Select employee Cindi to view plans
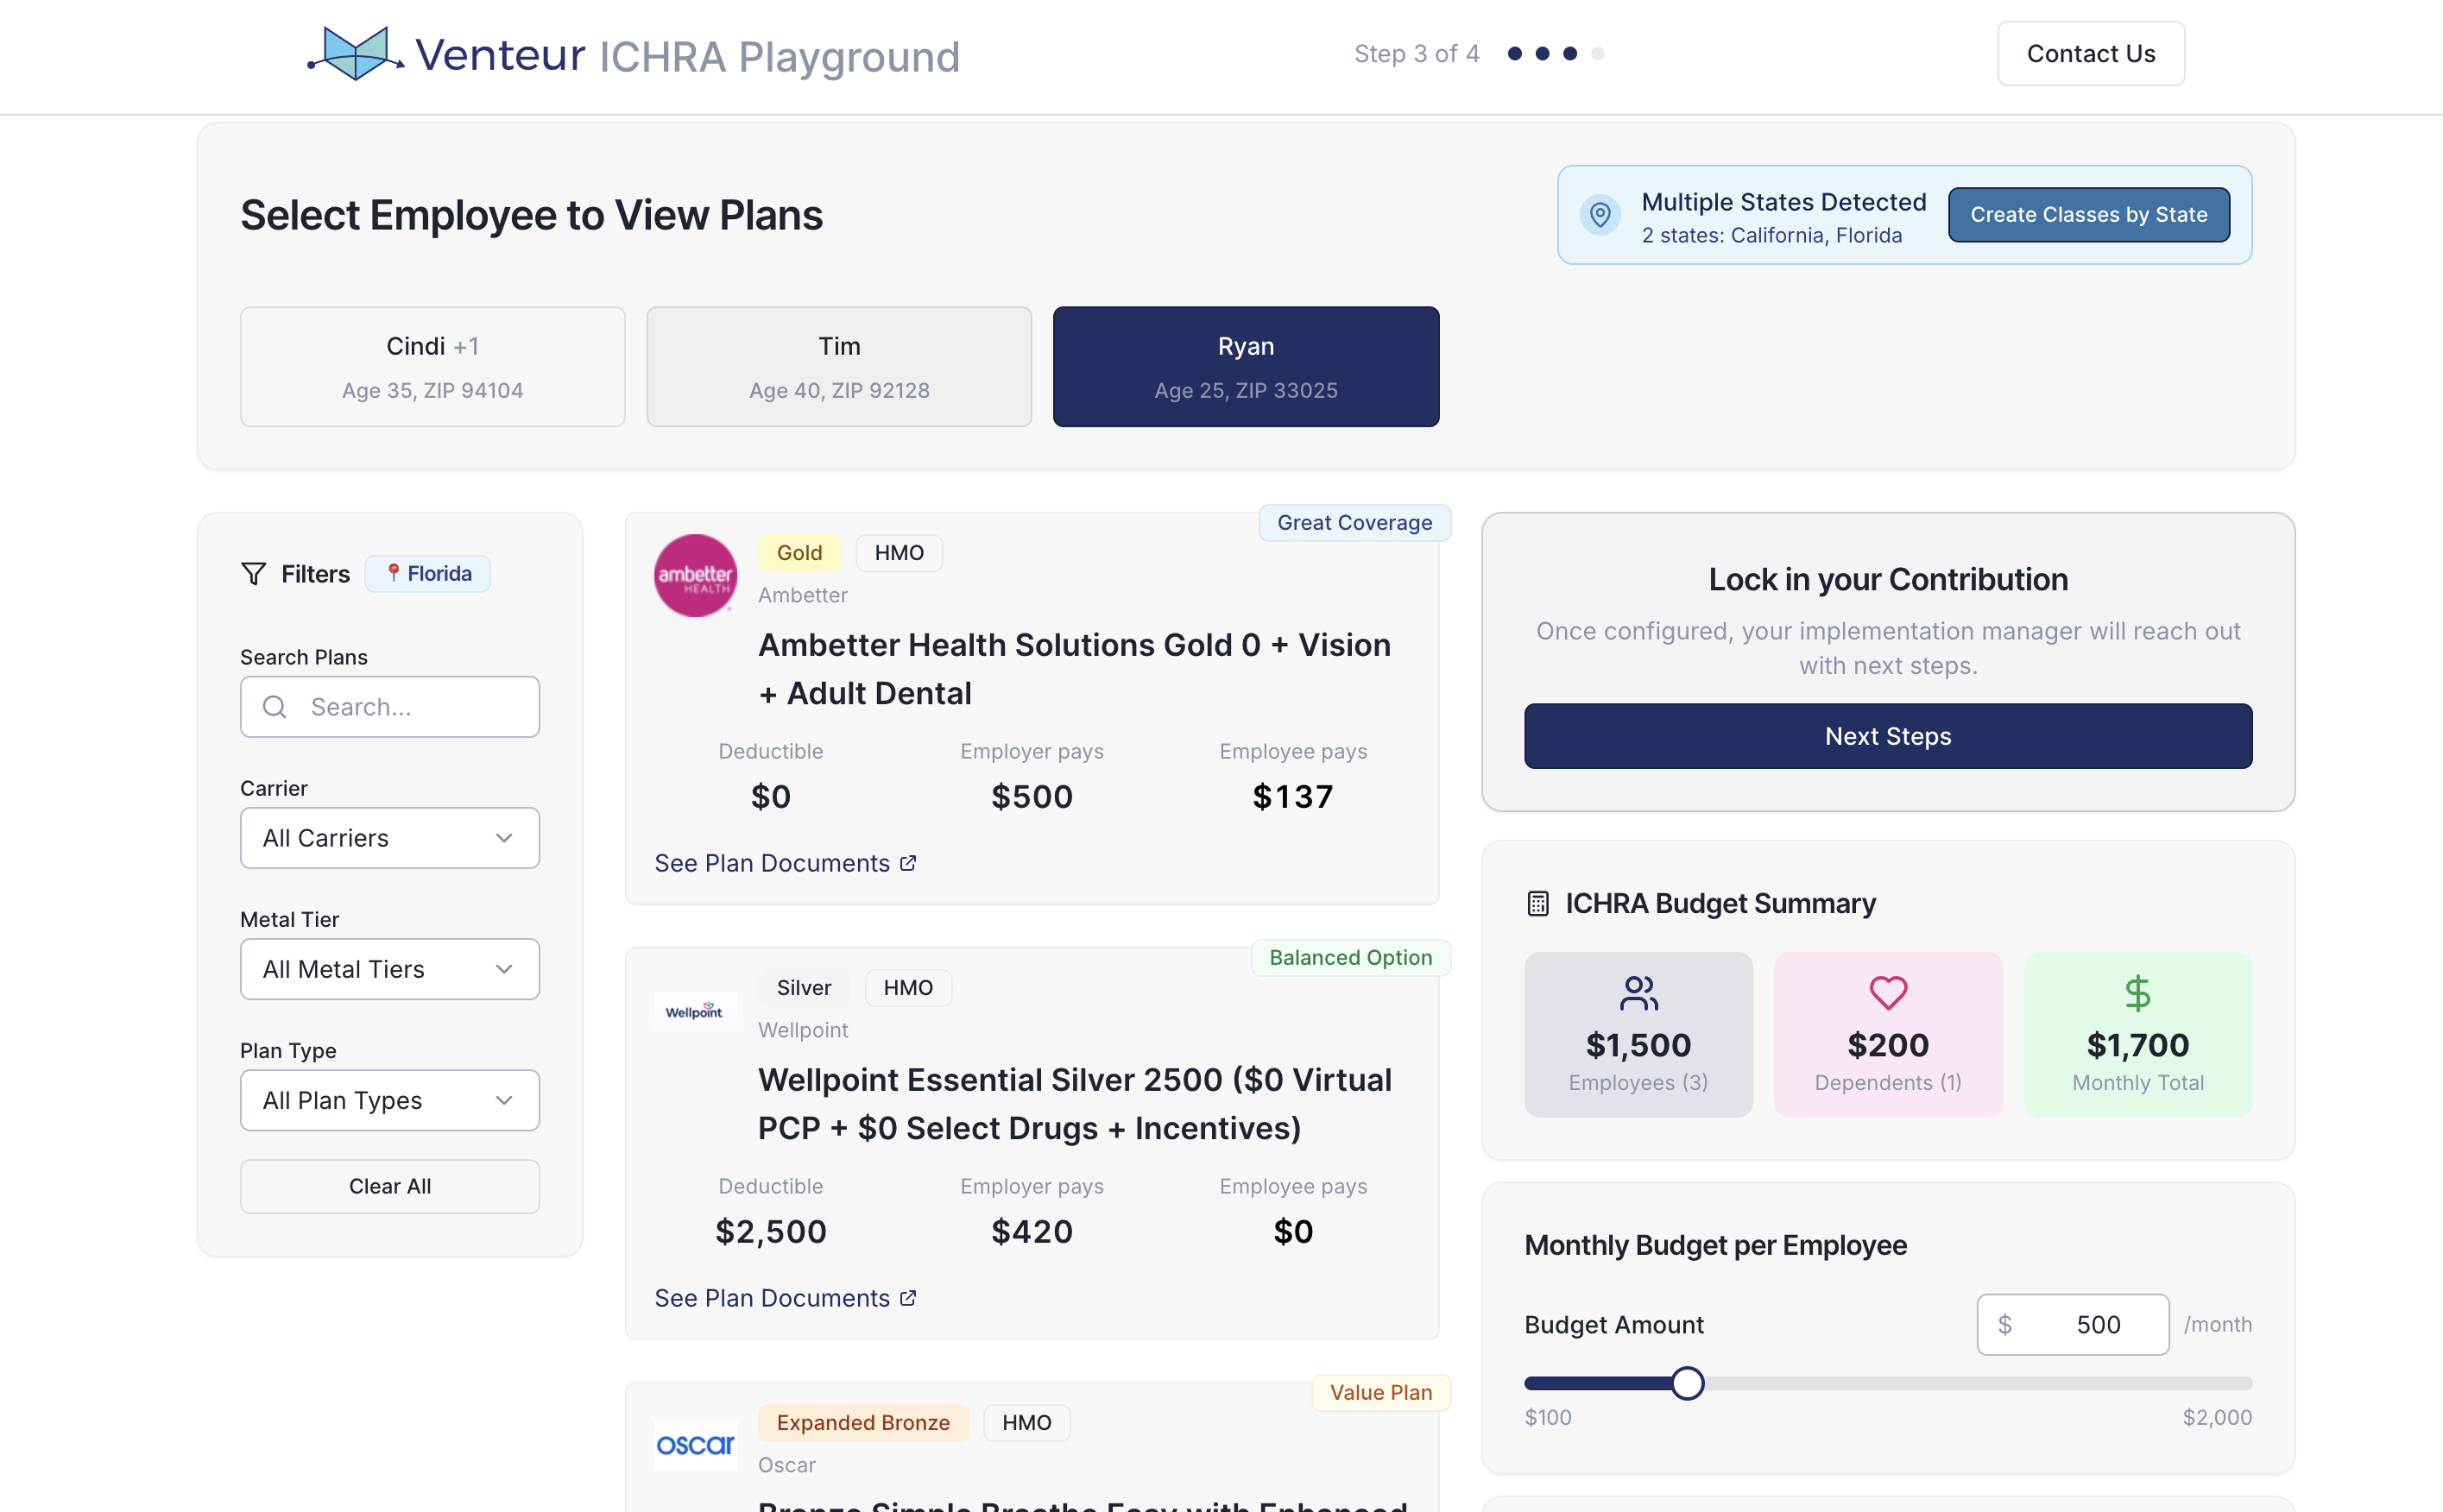The height and width of the screenshot is (1512, 2443). coord(432,366)
